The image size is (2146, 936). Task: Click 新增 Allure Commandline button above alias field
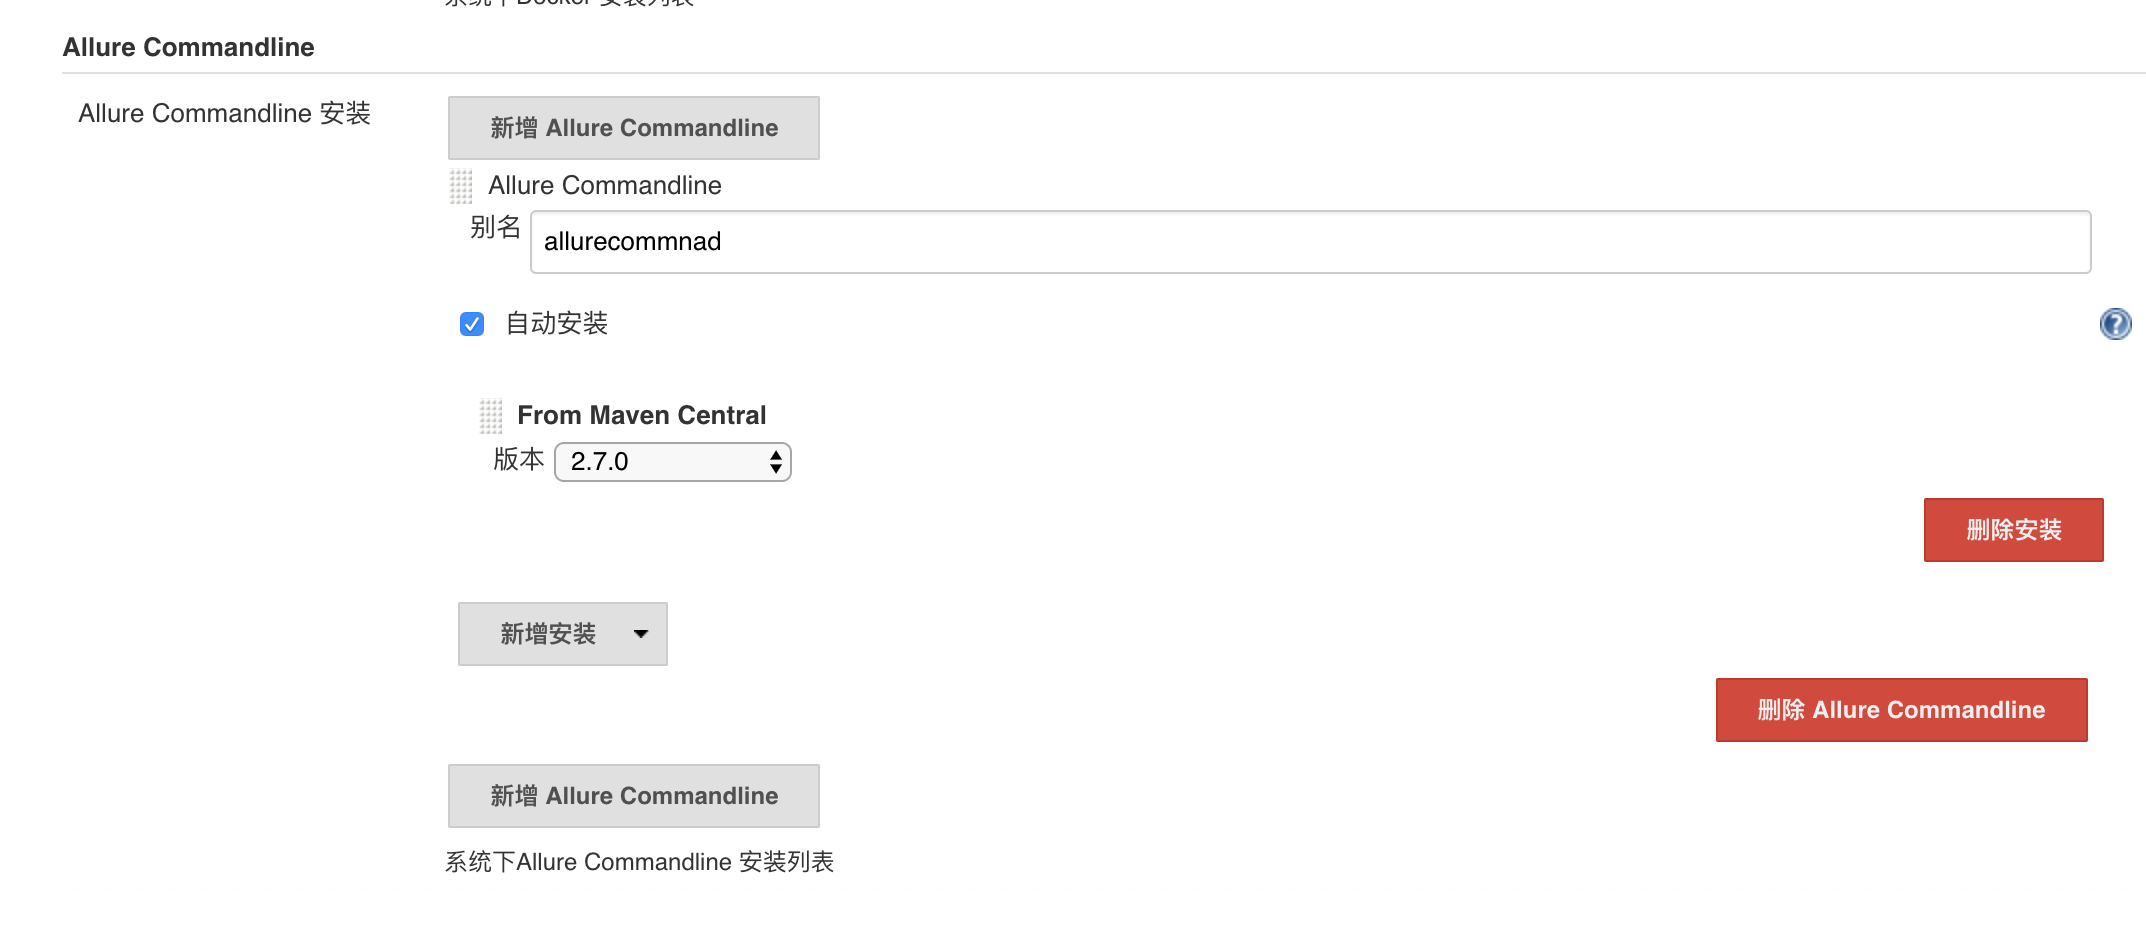(x=633, y=128)
